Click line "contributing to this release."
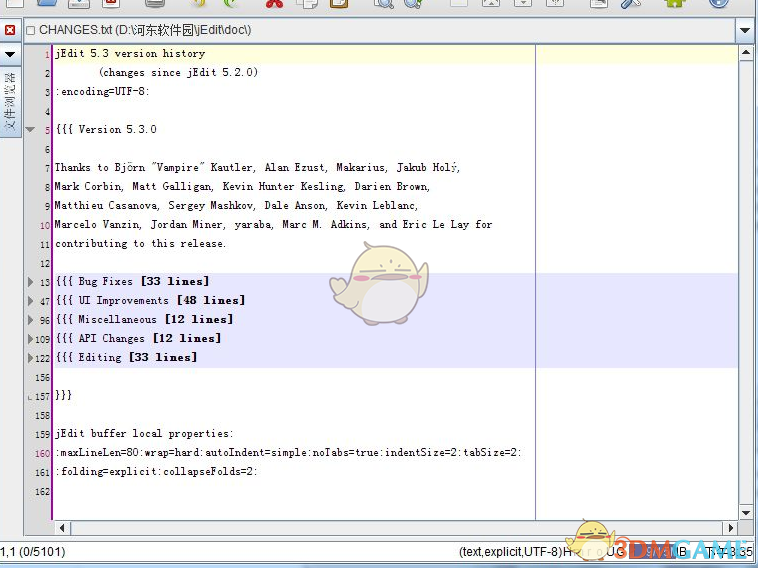The width and height of the screenshot is (758, 568). [x=140, y=244]
